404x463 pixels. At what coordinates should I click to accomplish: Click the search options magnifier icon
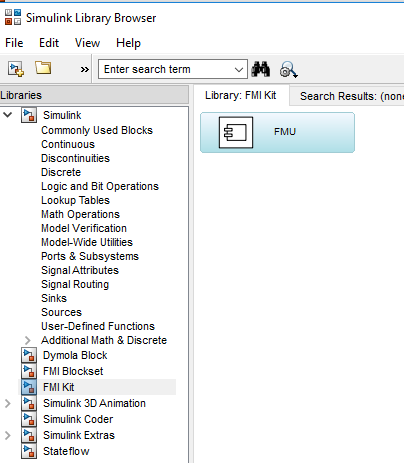coord(289,70)
